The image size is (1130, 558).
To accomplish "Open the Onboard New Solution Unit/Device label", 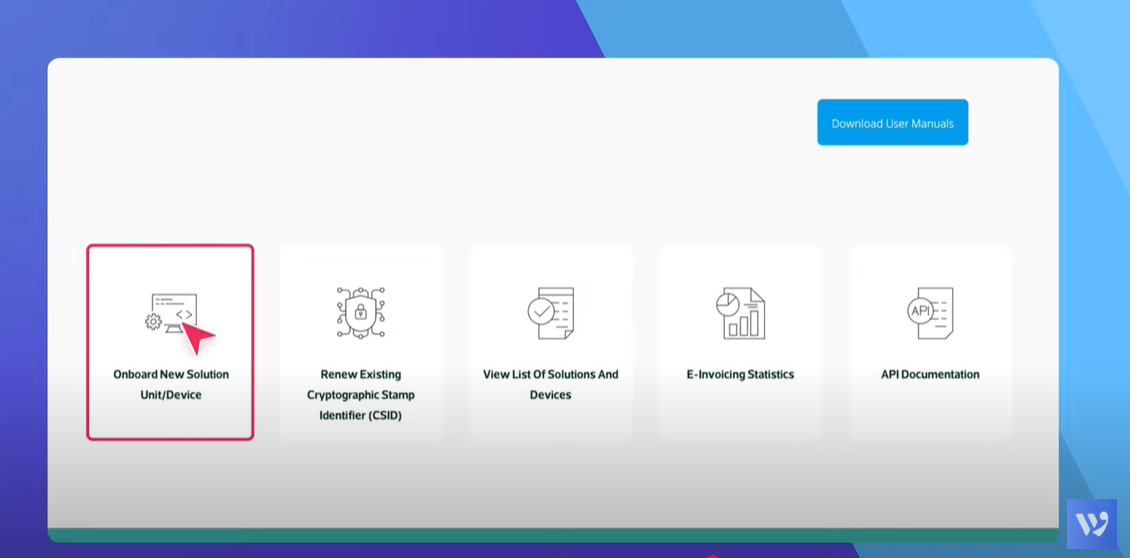I will [171, 384].
